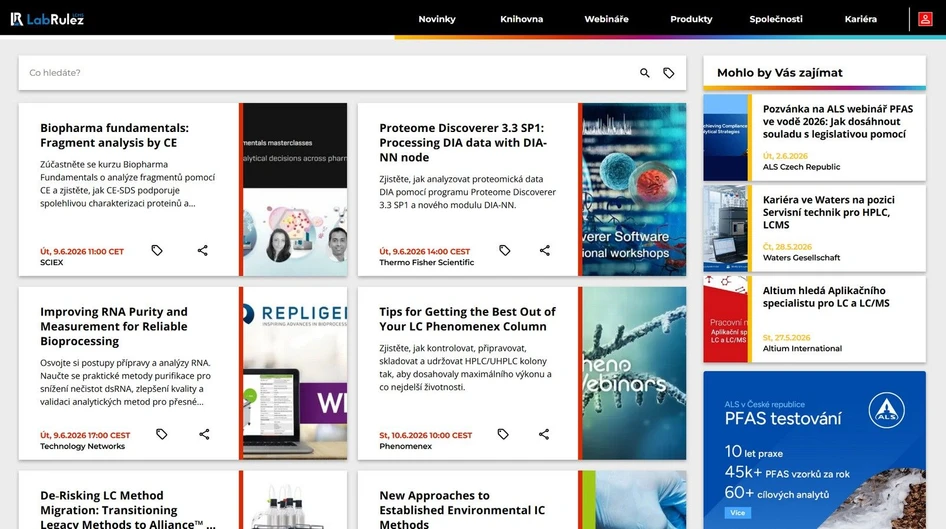Click 'PFAS testování' banner headline
The width and height of the screenshot is (946, 529).
783,419
